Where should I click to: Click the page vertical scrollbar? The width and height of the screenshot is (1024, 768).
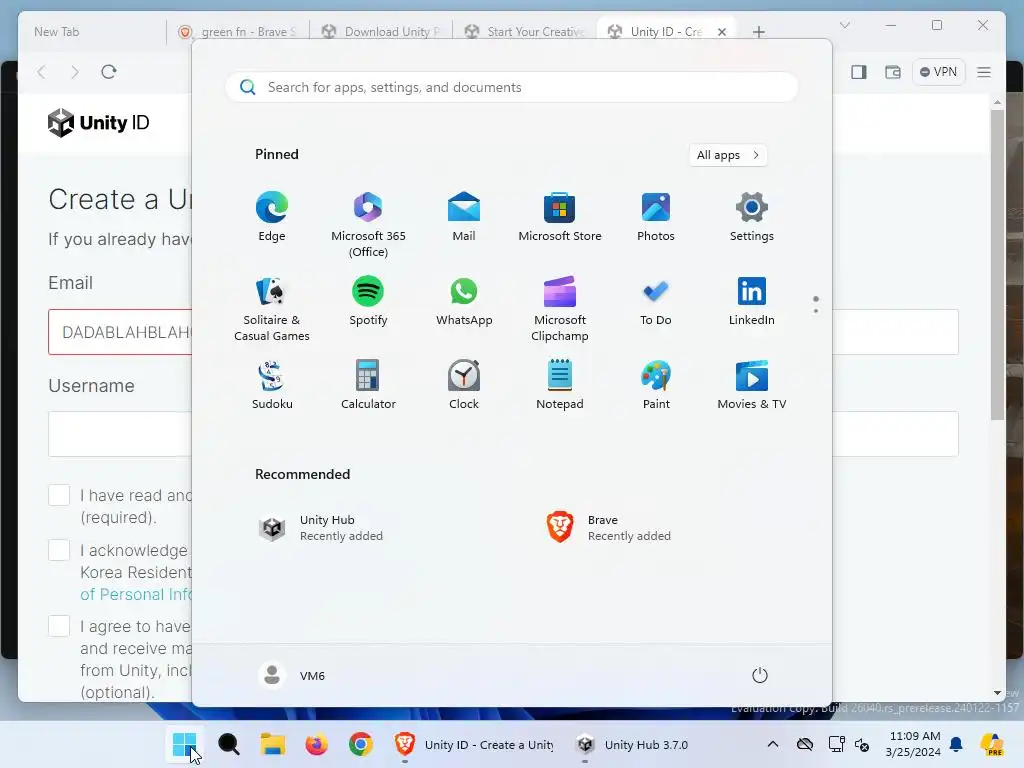coord(997,264)
